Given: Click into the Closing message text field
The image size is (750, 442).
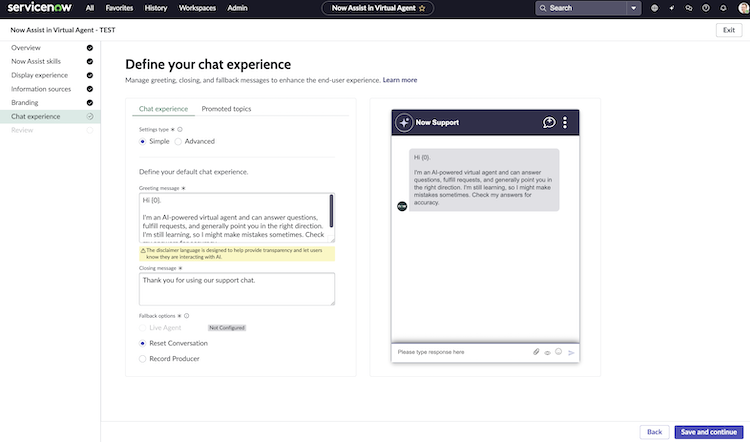Looking at the screenshot, I should 237,289.
